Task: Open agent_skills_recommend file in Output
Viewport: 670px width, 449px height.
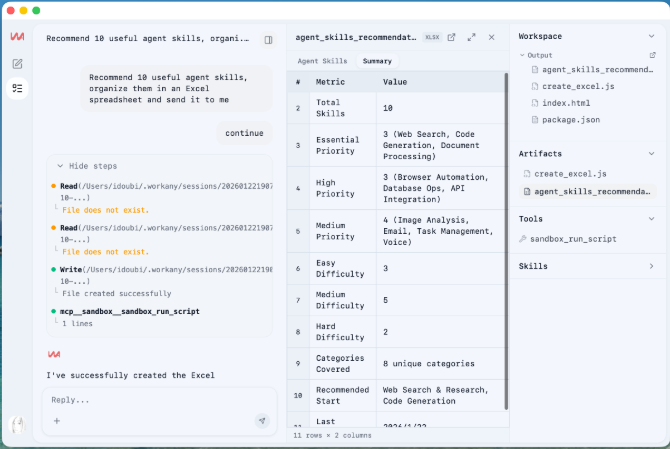Action: click(x=592, y=70)
